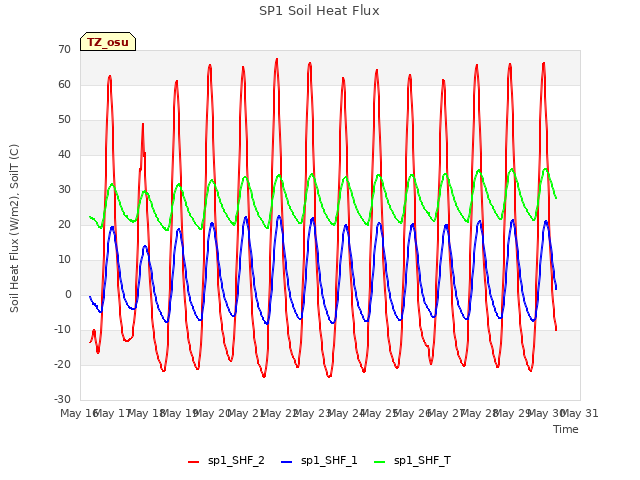640x480 pixels.
Task: Click the y-axis tick label 10
Action: pyautogui.click(x=64, y=260)
